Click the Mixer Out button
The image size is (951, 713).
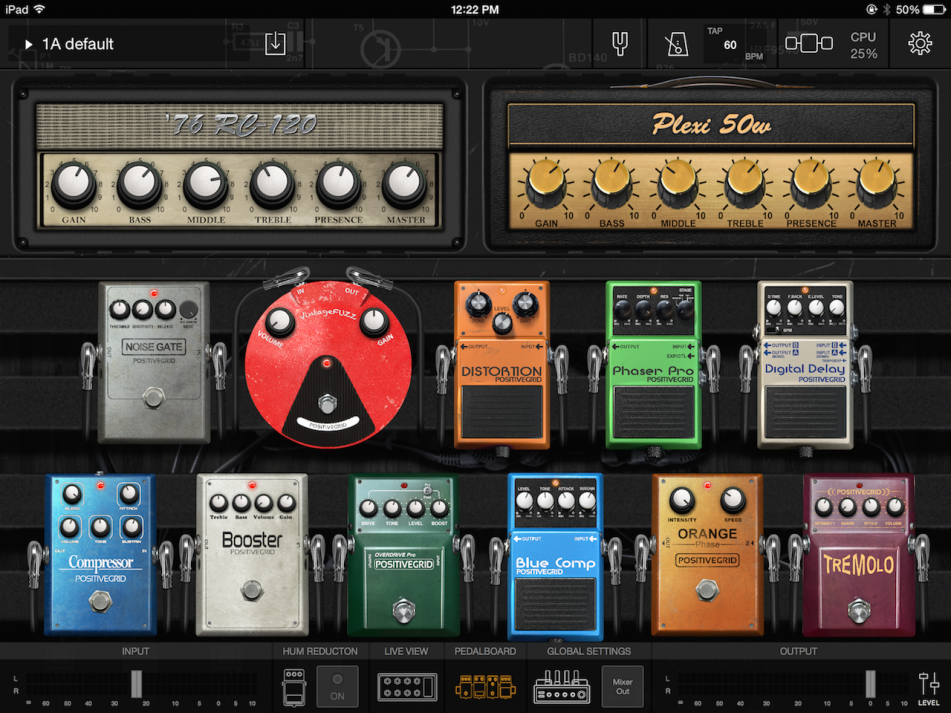[x=622, y=686]
